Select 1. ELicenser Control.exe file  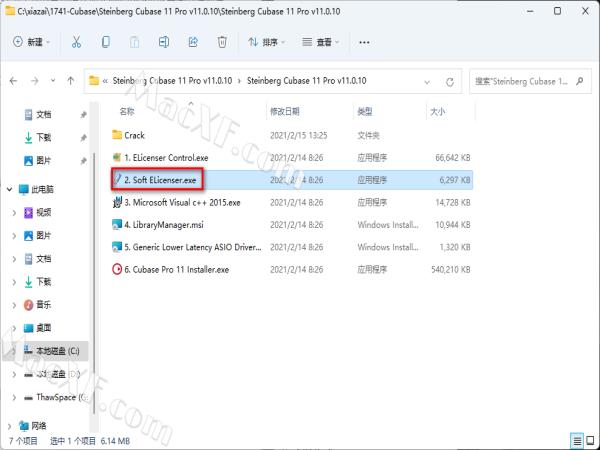coord(292,157)
